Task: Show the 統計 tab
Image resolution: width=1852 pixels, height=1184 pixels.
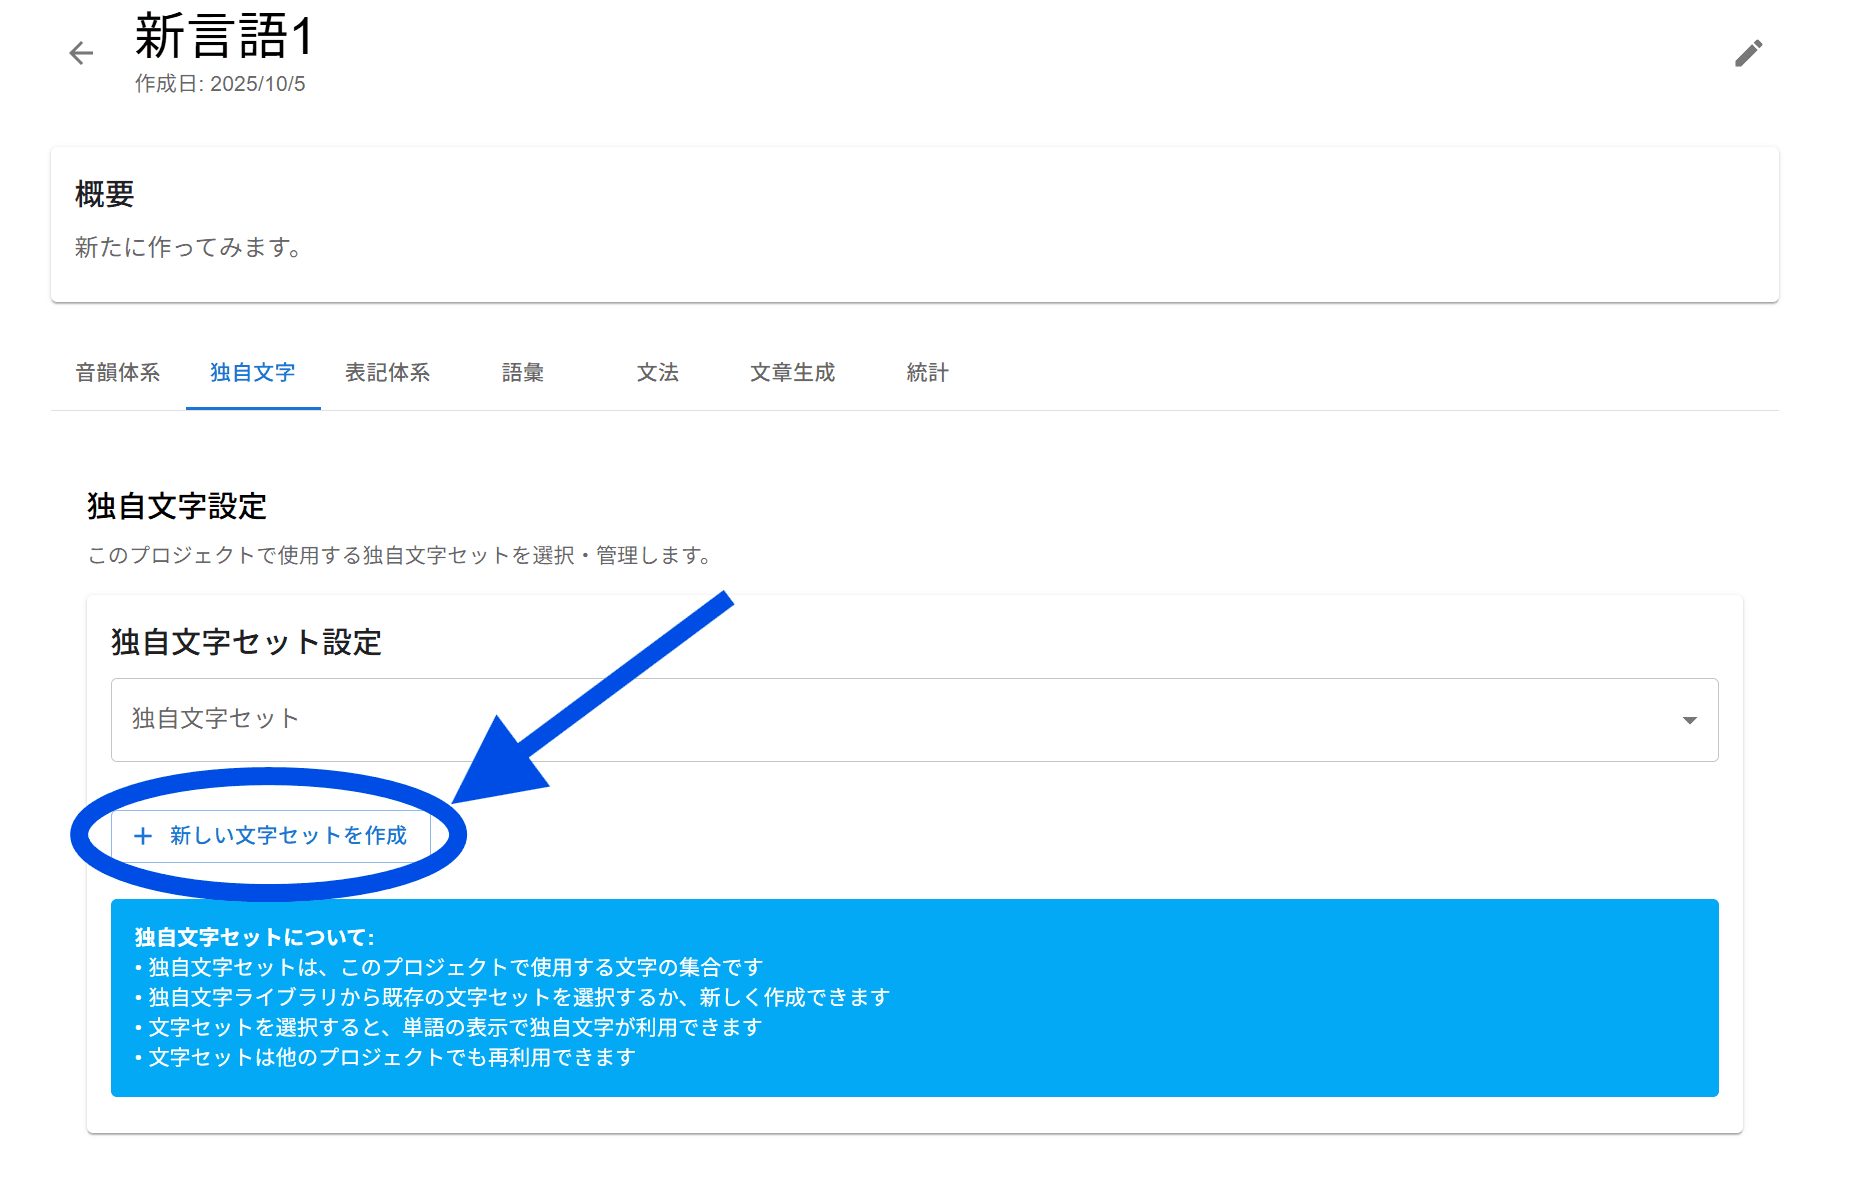Action: pyautogui.click(x=928, y=373)
